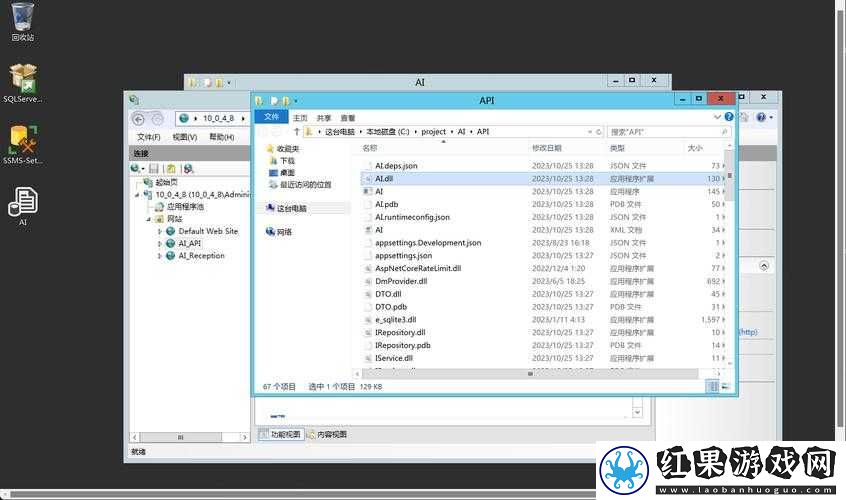This screenshot has height=500, width=846.
Task: Collapse the IIS actions section chevron
Action: coord(764,266)
